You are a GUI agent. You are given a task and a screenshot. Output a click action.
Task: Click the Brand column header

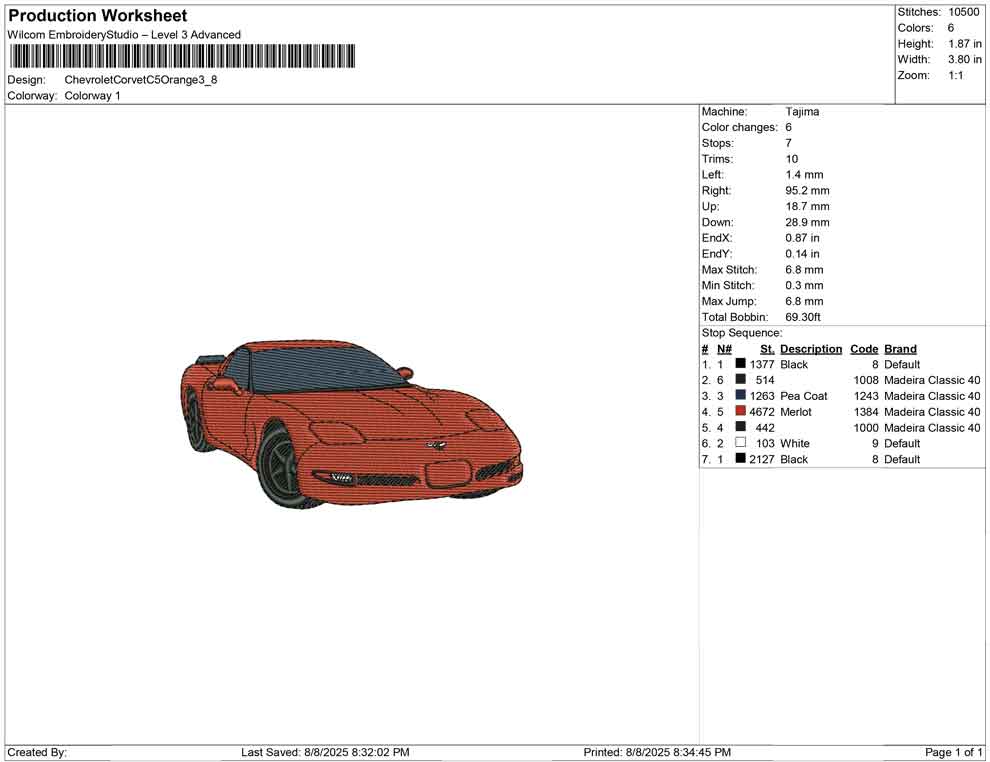(900, 349)
